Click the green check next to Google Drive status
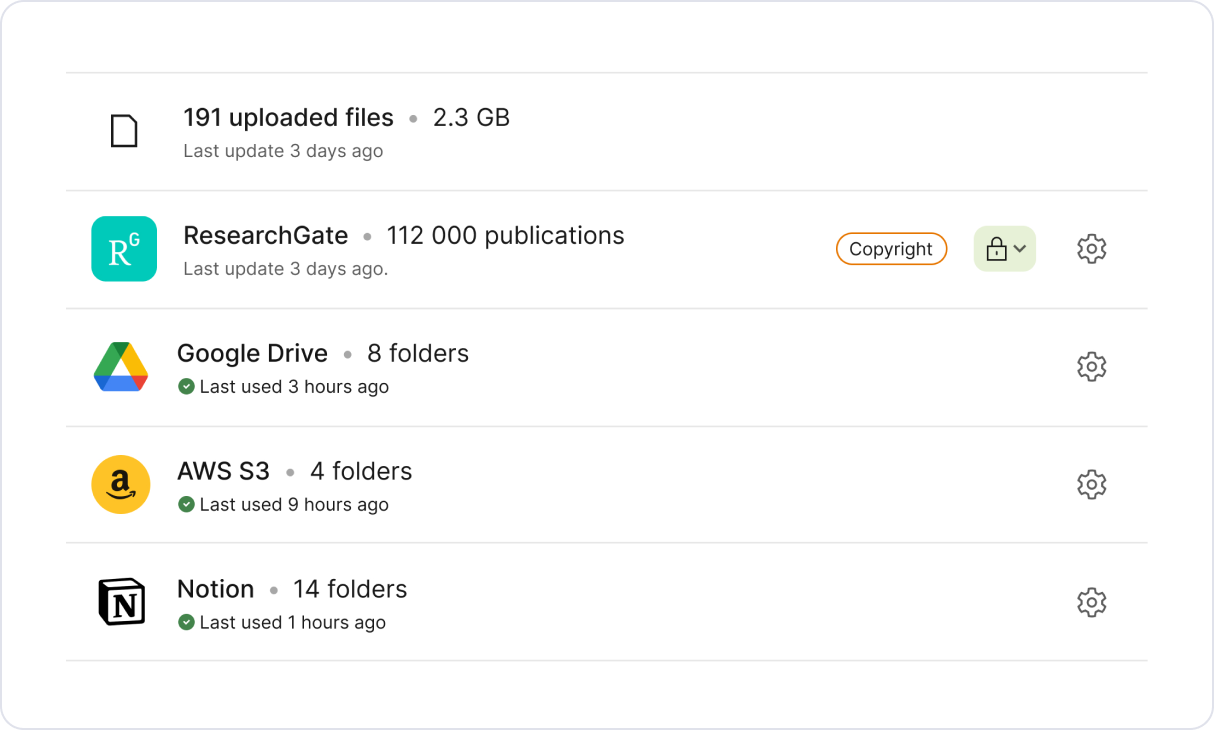 point(186,386)
